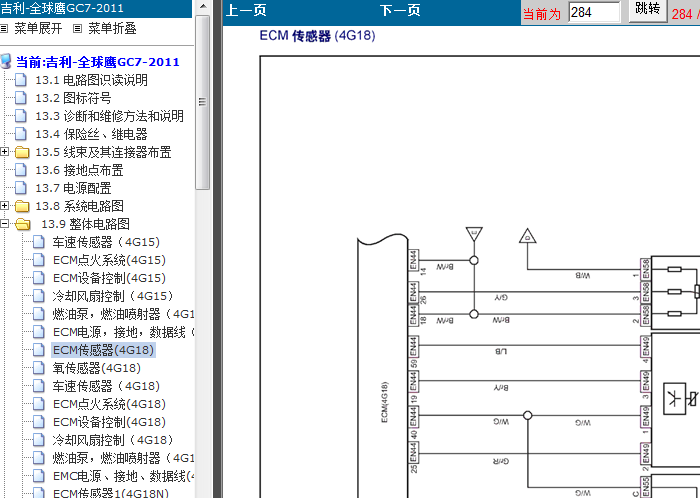700x498 pixels.
Task: Open 冷却风扇控制（4G15）diagram
Action: 112,296
